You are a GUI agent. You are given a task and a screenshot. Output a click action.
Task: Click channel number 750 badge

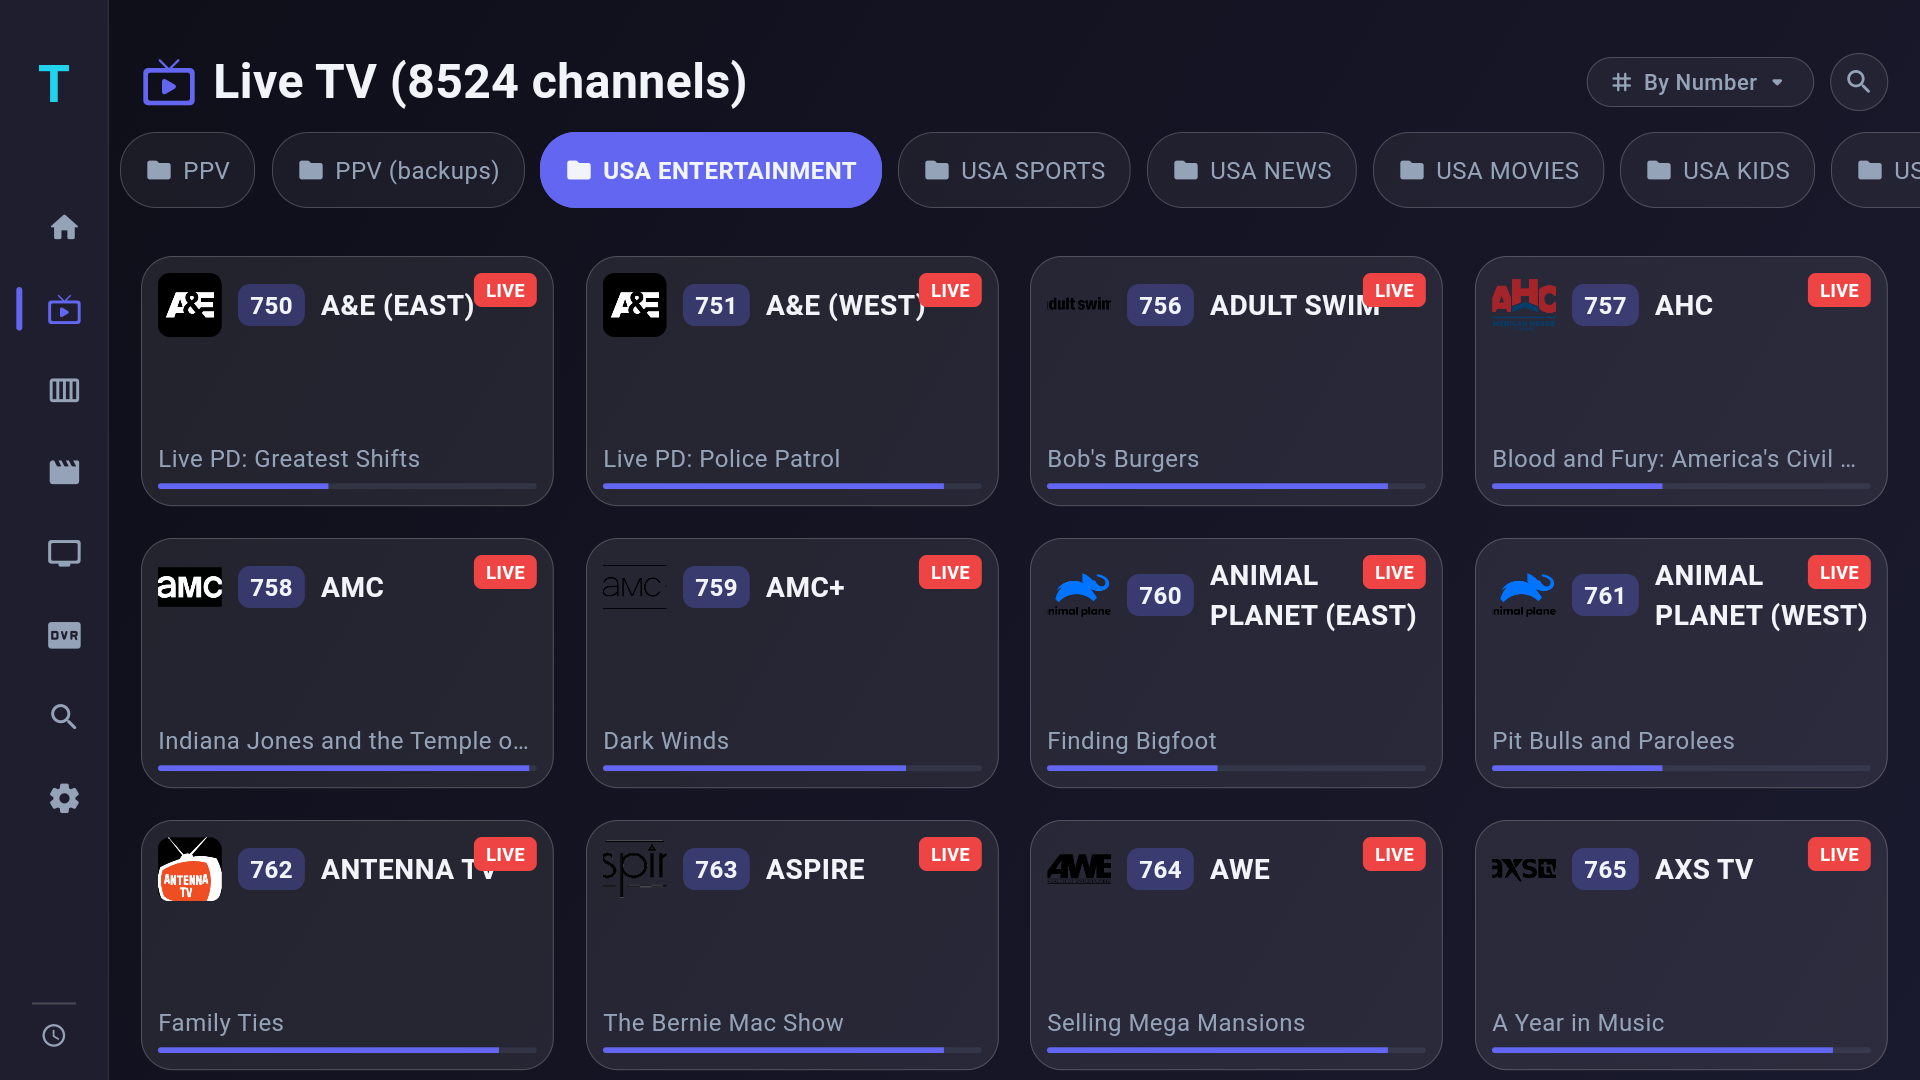tap(271, 305)
